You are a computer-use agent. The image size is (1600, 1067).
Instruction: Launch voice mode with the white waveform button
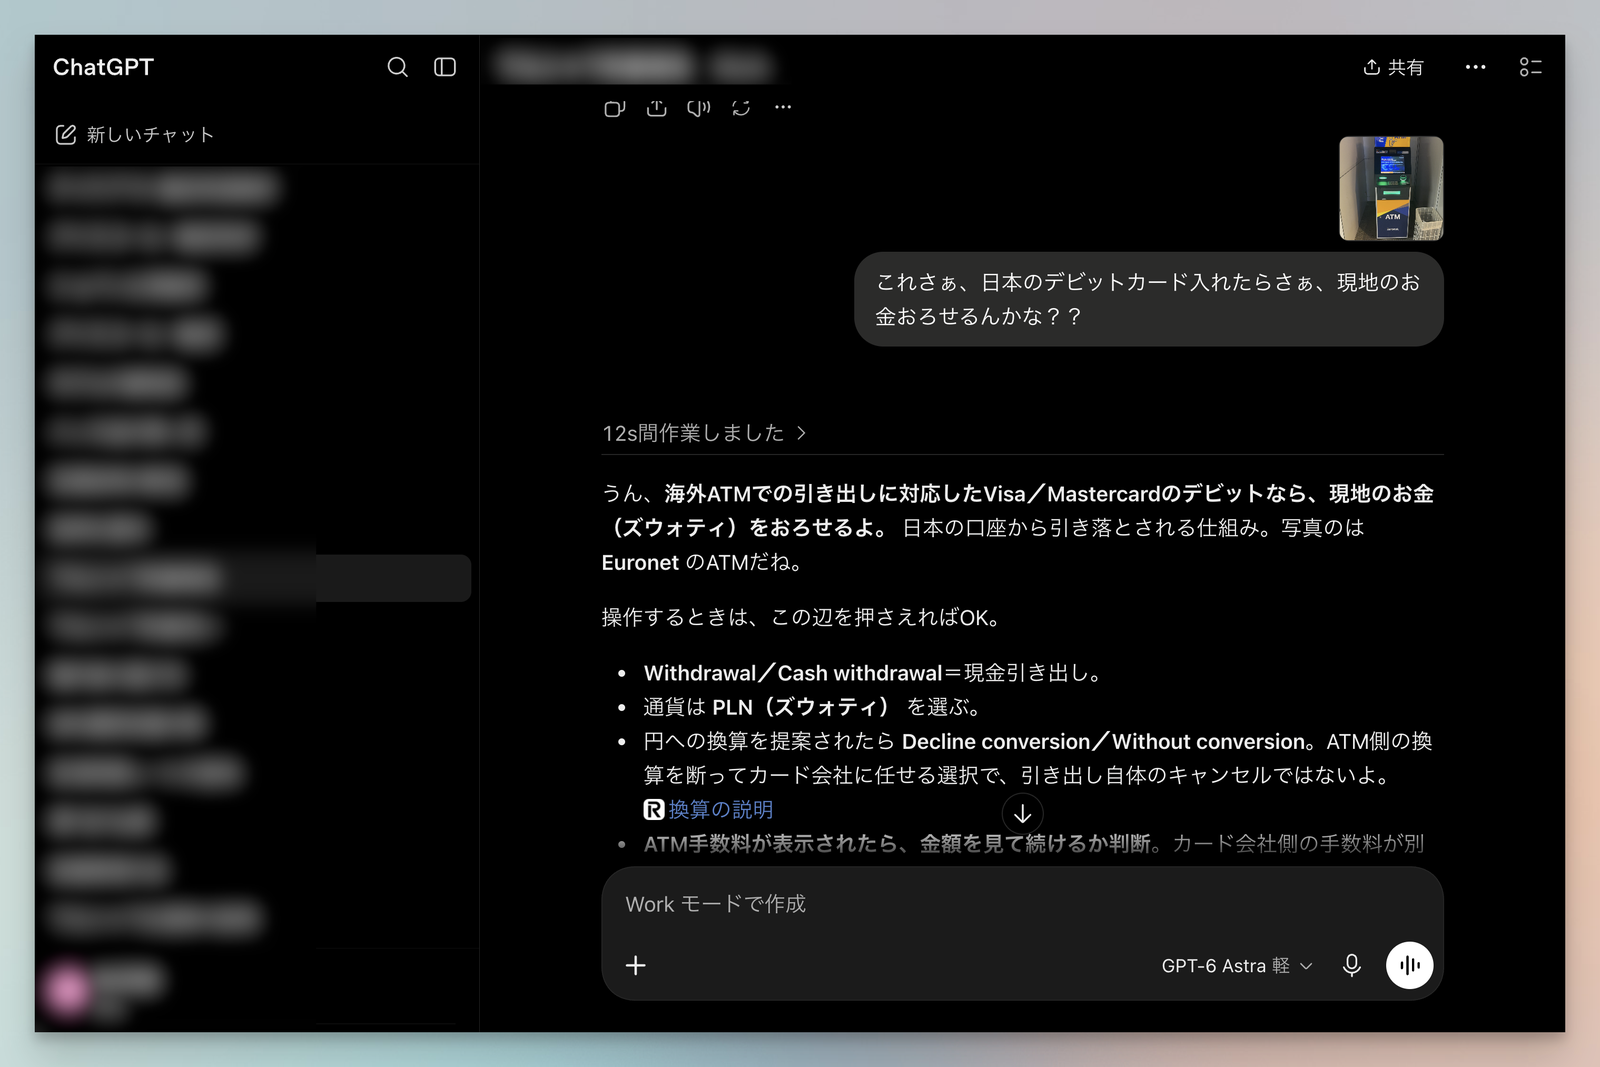1410,965
